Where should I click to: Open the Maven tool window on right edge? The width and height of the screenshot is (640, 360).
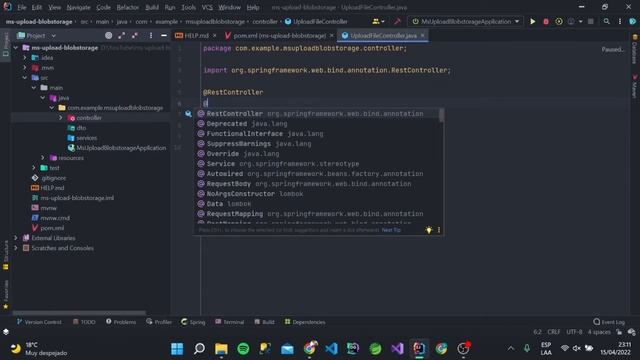click(x=634, y=87)
